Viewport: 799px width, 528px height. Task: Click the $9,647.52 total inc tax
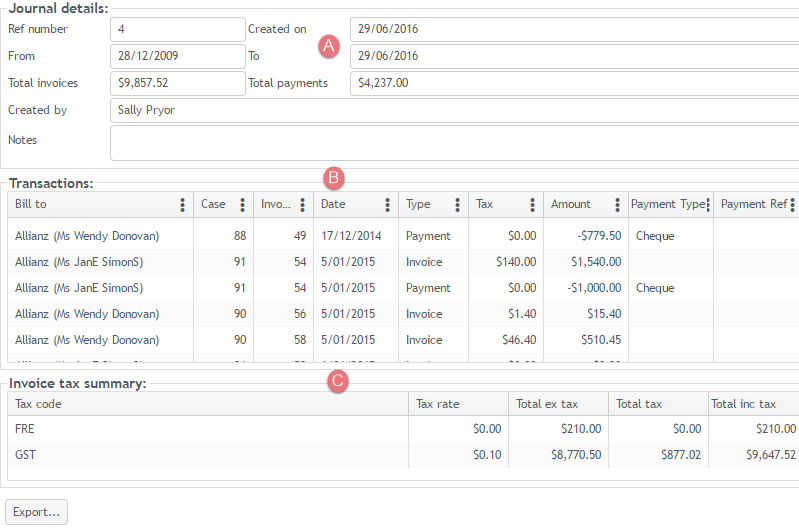(x=771, y=455)
